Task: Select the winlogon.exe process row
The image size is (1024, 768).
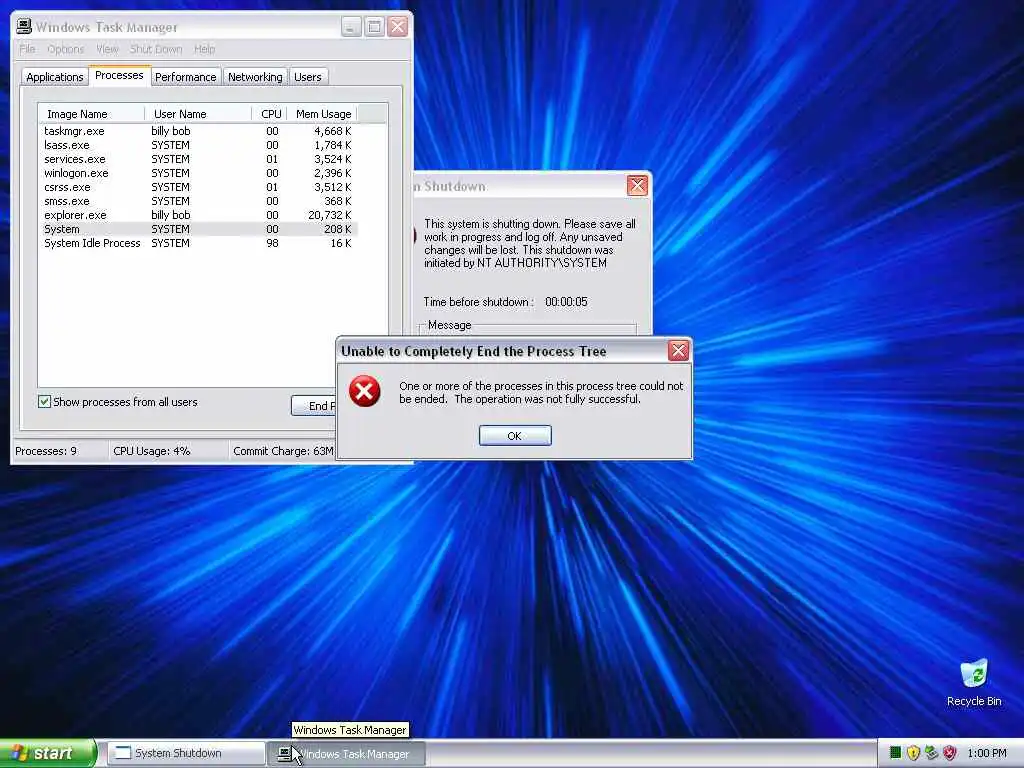Action: 198,173
